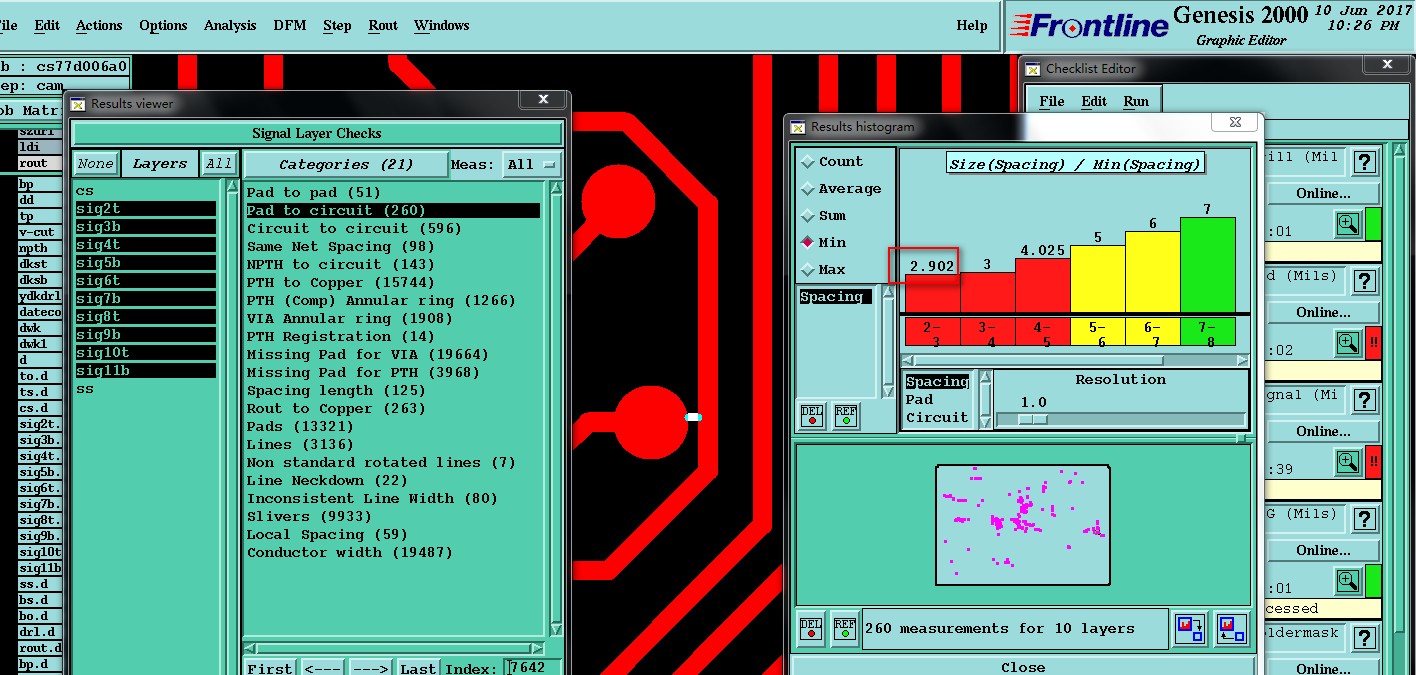
Task: Select layer sig11b in the layer list
Action: tap(145, 370)
